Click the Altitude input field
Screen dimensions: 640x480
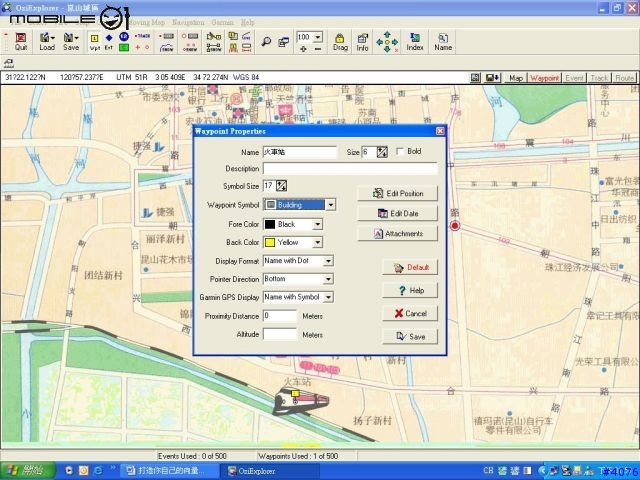(x=280, y=334)
